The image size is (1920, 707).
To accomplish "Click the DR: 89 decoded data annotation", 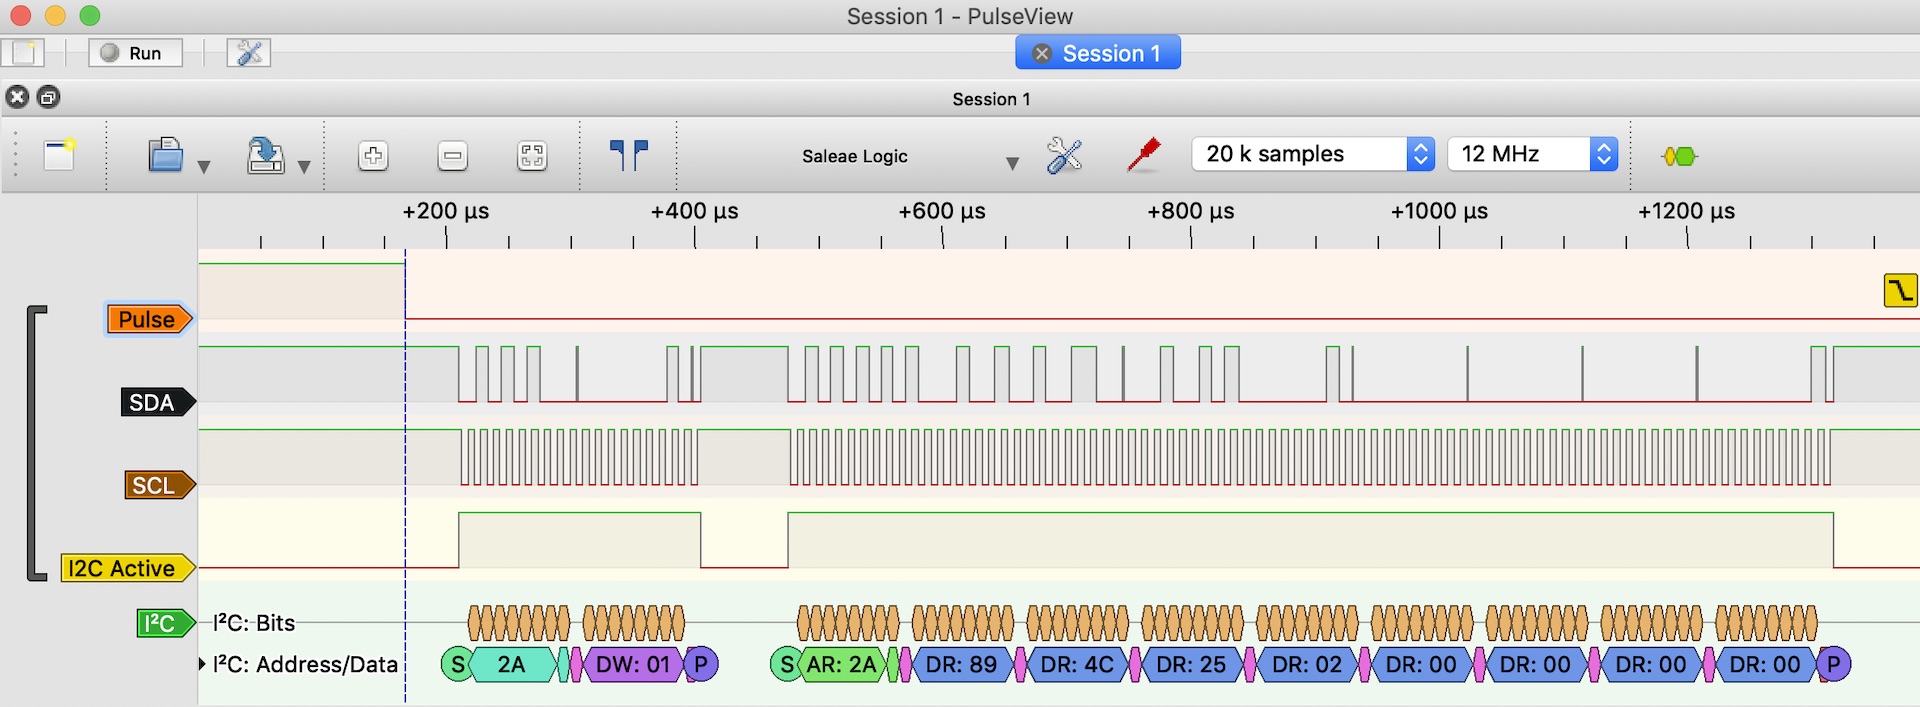I will [x=960, y=664].
